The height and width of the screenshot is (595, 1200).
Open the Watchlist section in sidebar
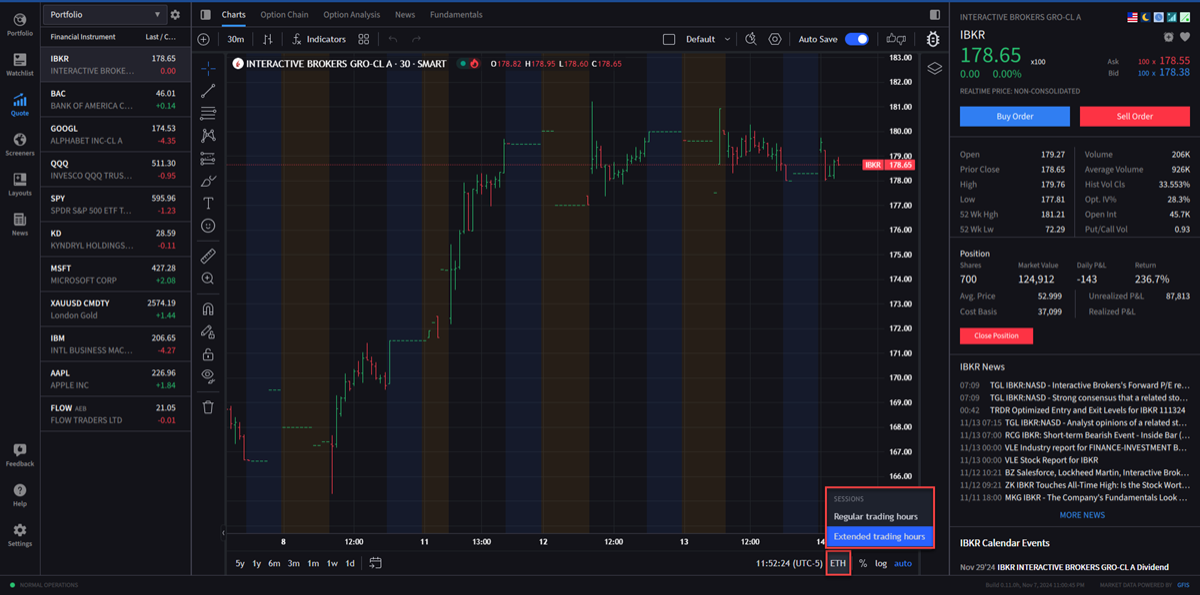19,65
